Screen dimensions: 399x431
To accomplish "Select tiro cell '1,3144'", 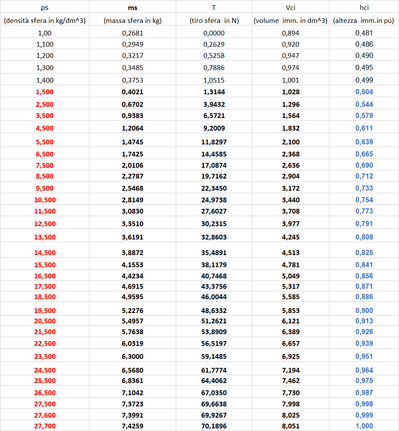I will (214, 92).
